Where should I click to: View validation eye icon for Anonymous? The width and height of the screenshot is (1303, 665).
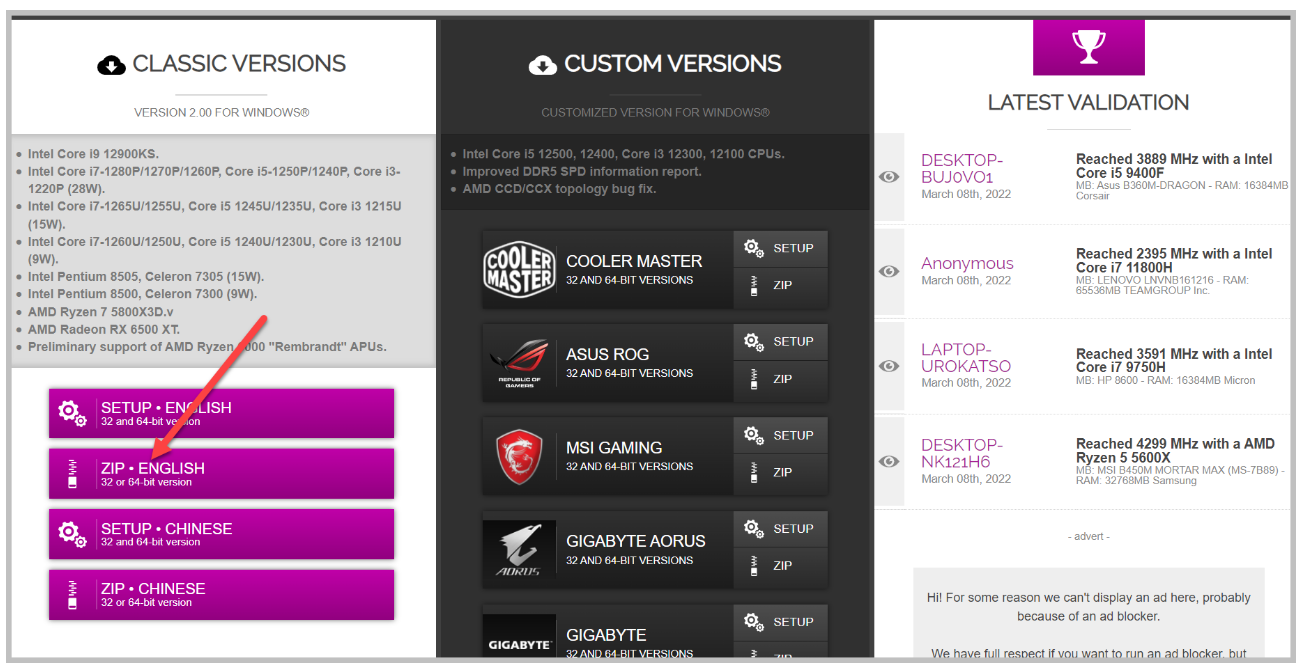click(x=889, y=271)
